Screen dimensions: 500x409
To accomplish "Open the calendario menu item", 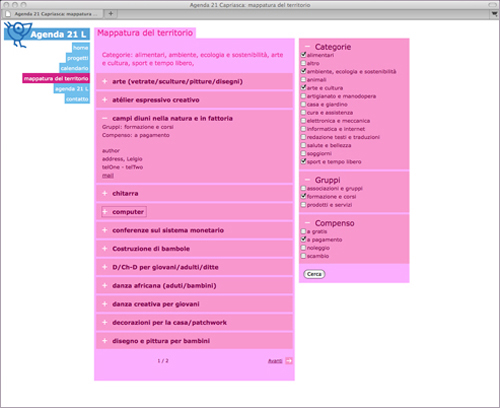I will click(x=74, y=68).
